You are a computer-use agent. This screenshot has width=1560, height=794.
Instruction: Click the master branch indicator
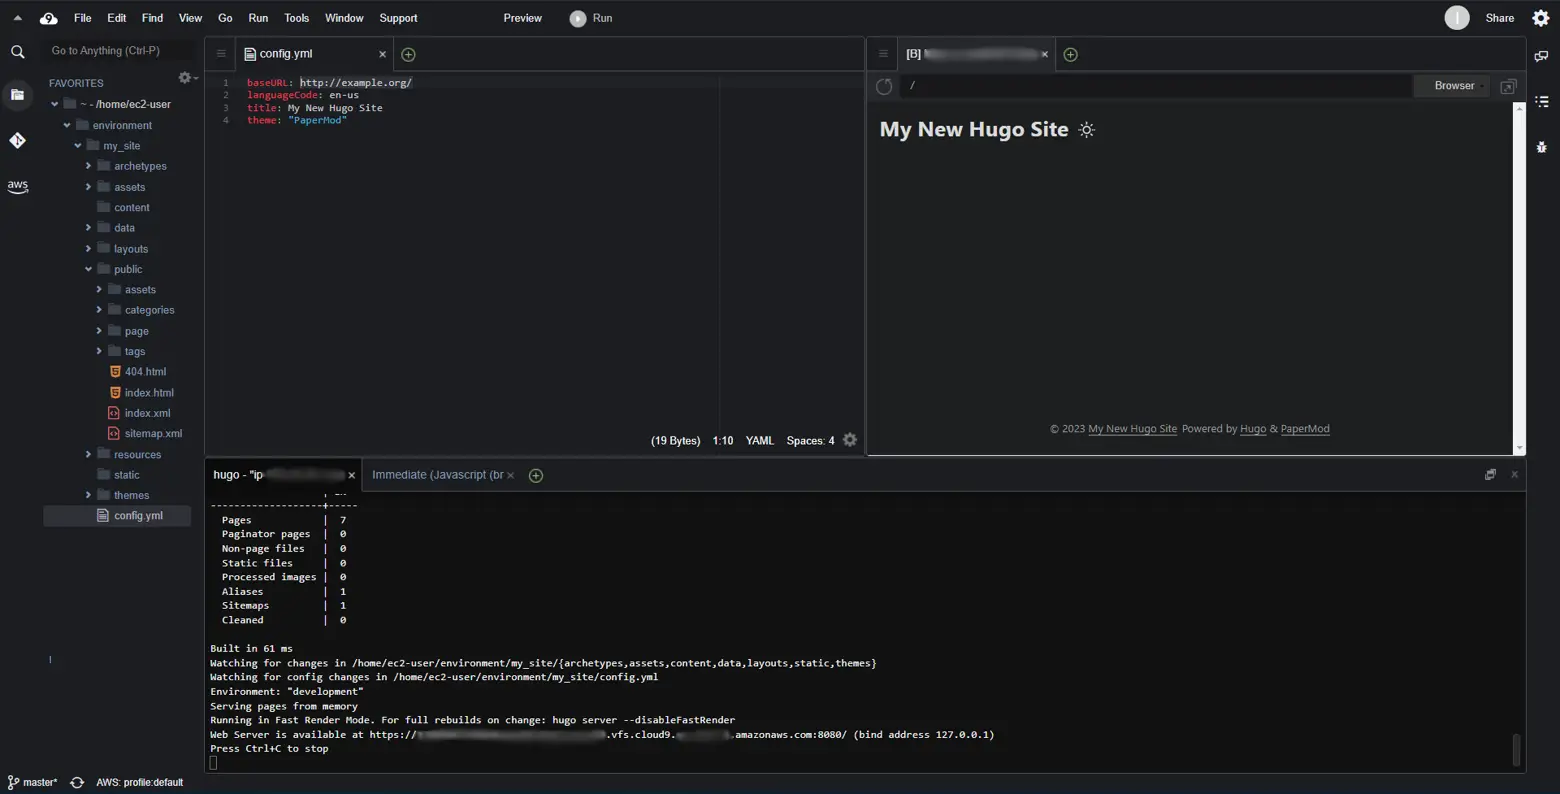pos(32,782)
